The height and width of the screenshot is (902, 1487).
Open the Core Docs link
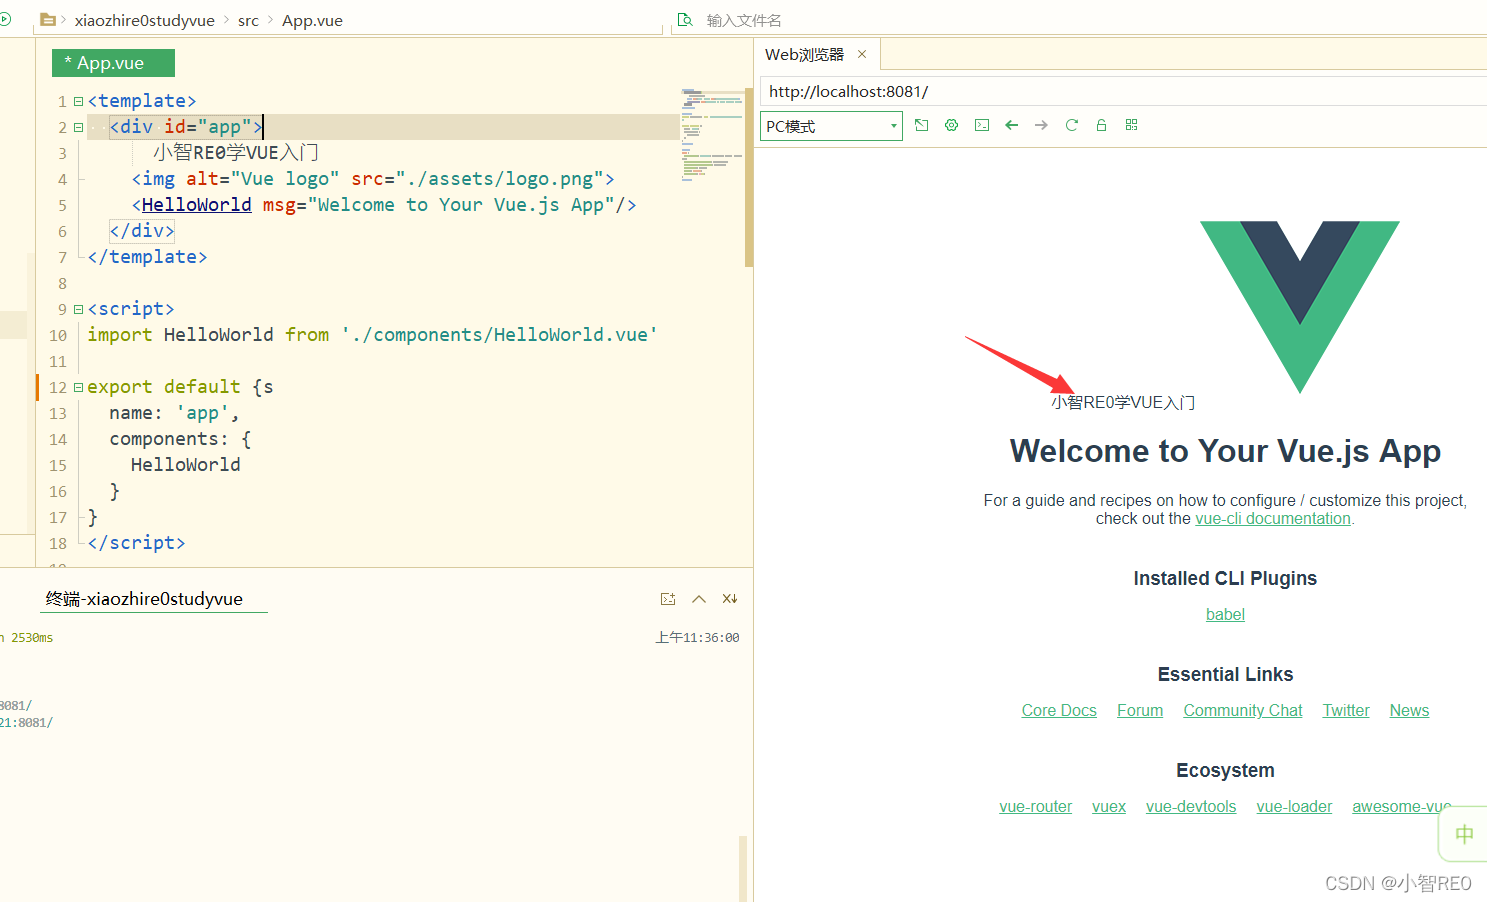1059,710
